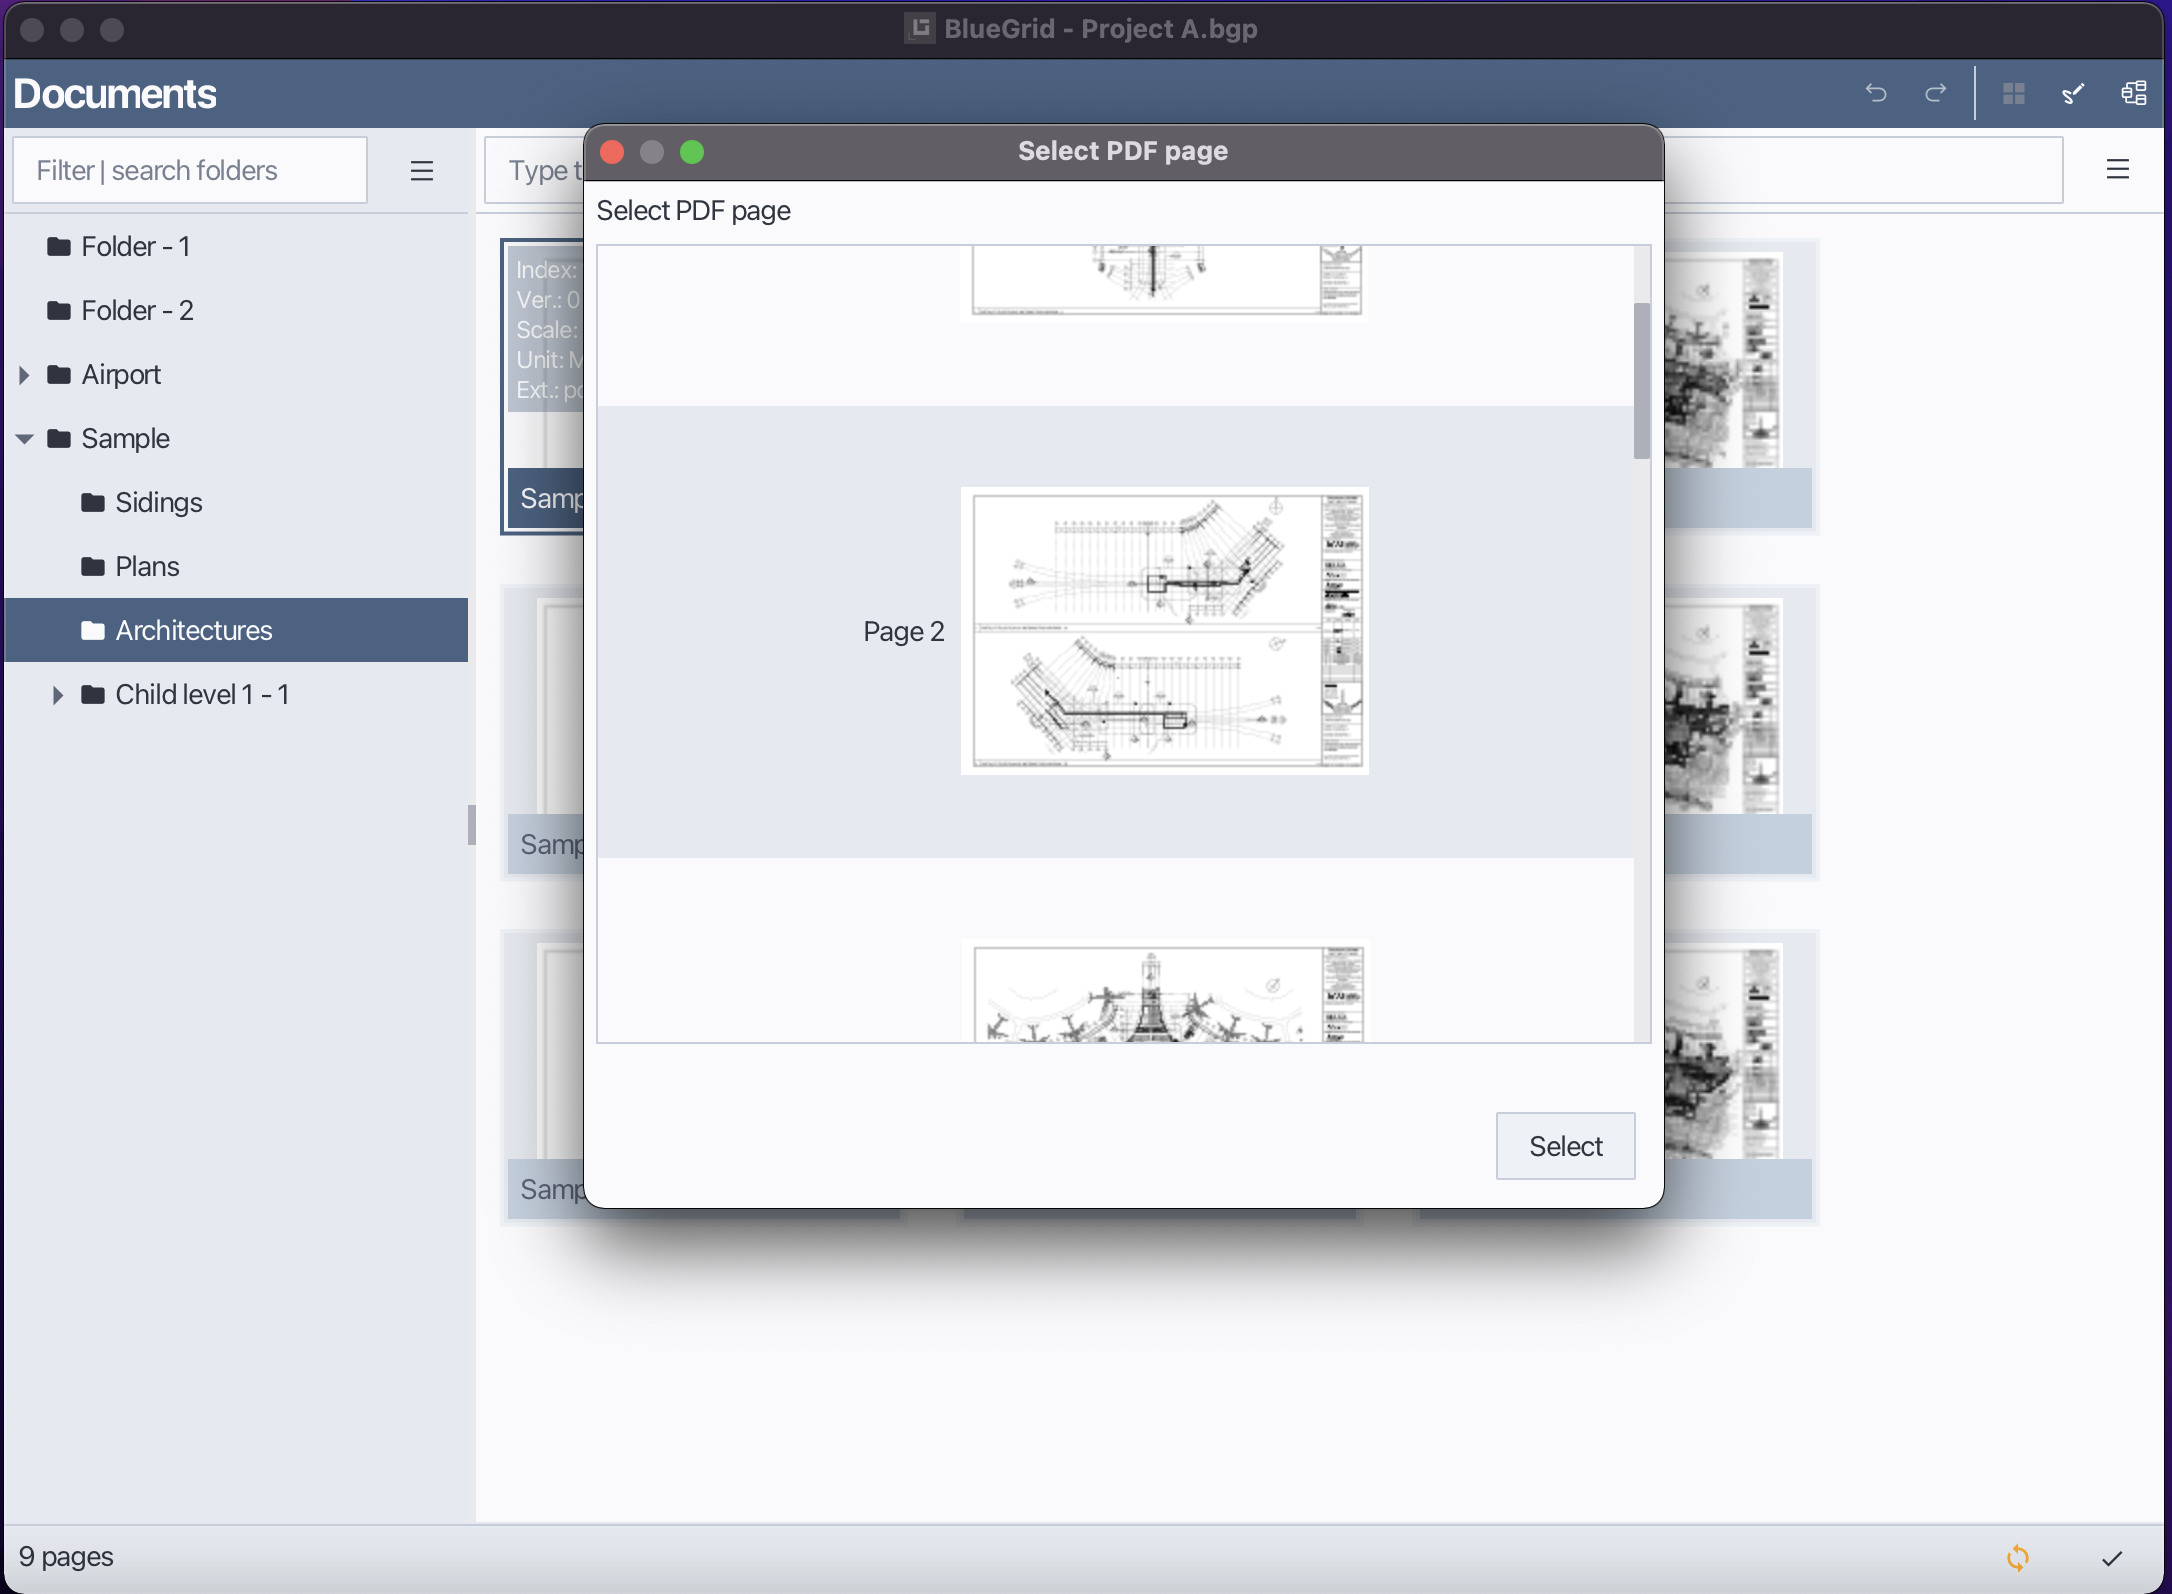Screen dimensions: 2172x1594
Task: Click the Redo icon in the toolbar
Action: pyautogui.click(x=1934, y=92)
